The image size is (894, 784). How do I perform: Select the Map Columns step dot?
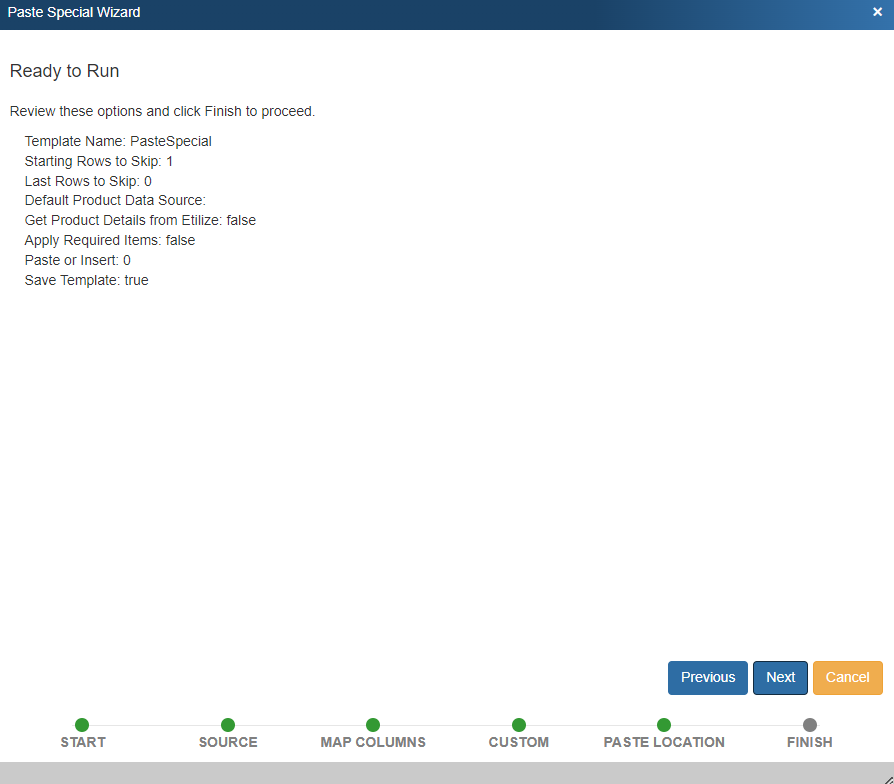tap(373, 725)
